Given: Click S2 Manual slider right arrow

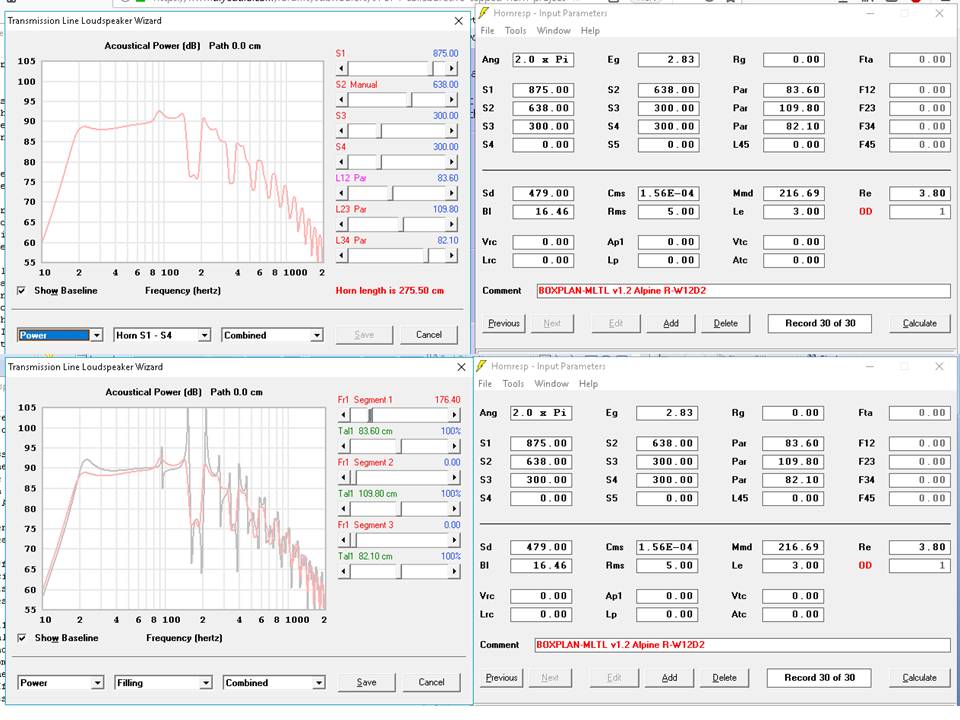Looking at the screenshot, I should click(452, 100).
